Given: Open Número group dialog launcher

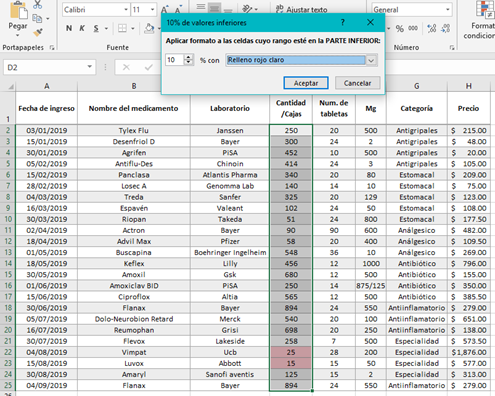Looking at the screenshot, I should click(x=452, y=48).
